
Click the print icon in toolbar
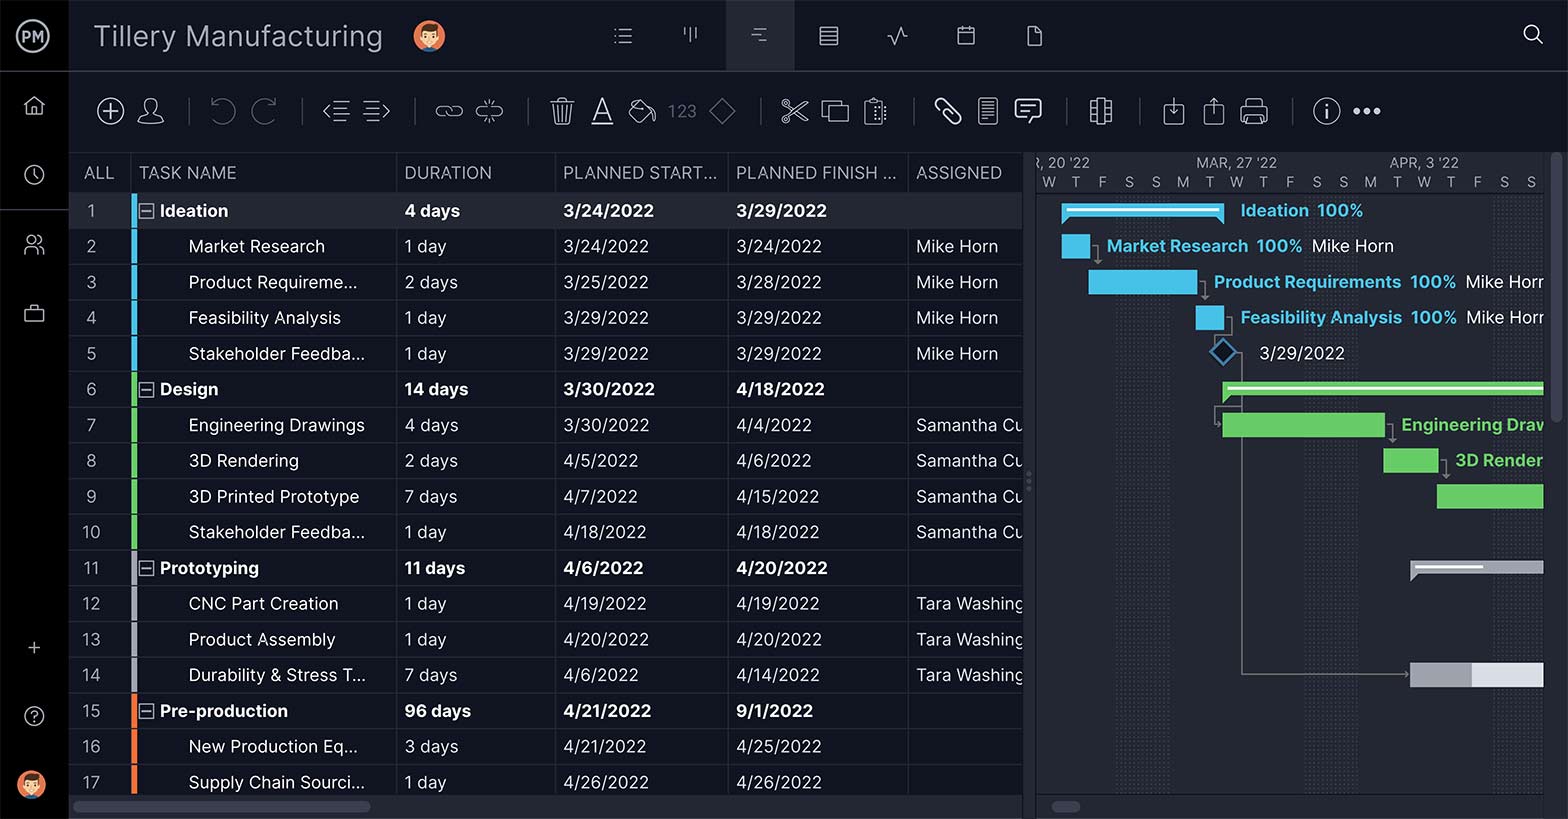[x=1253, y=111]
